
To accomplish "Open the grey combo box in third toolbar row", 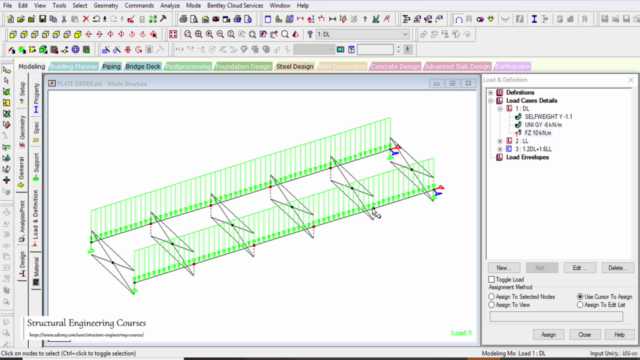I will 314,50.
